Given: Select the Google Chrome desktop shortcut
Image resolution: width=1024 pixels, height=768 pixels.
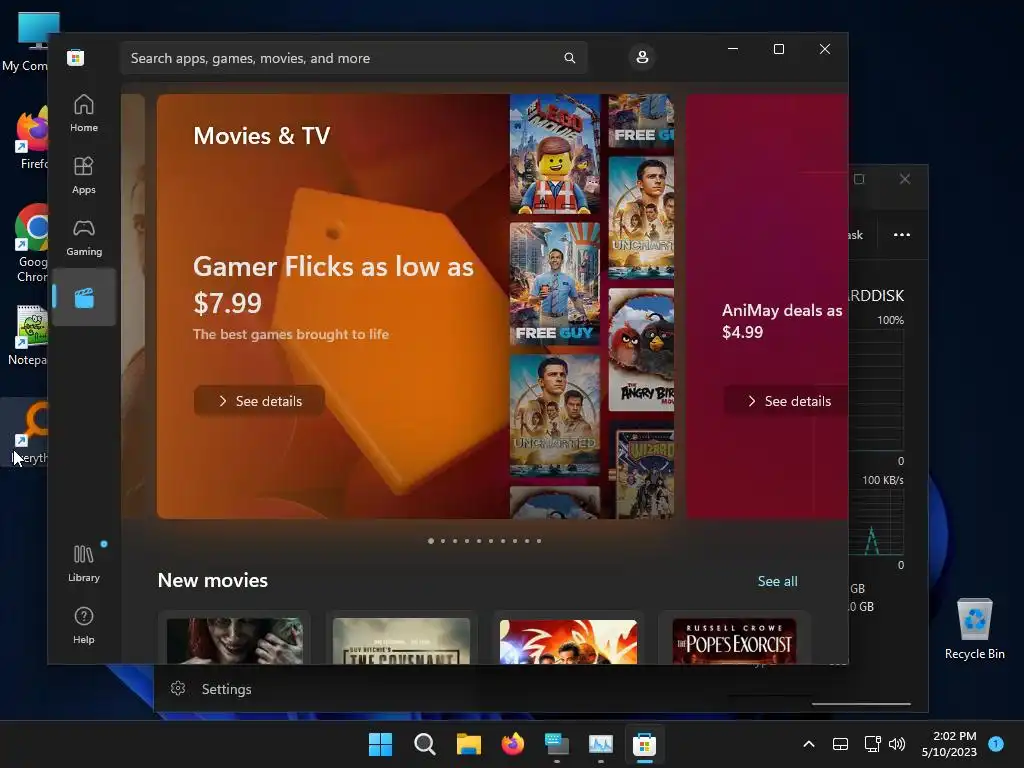Looking at the screenshot, I should click(x=32, y=243).
